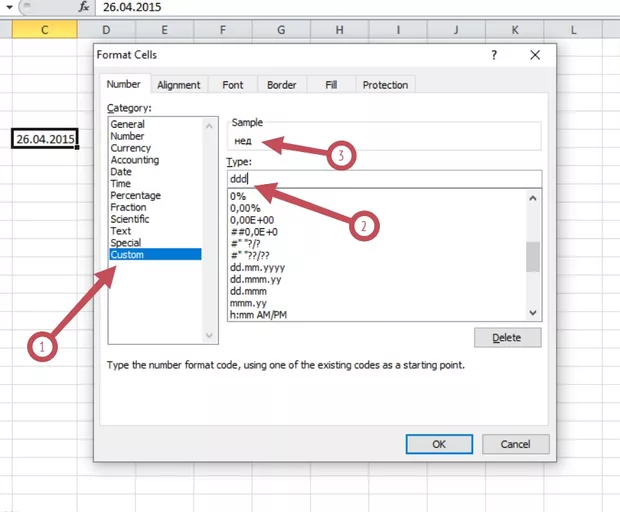Image resolution: width=620 pixels, height=512 pixels.
Task: Switch to the Alignment tab
Action: (179, 85)
